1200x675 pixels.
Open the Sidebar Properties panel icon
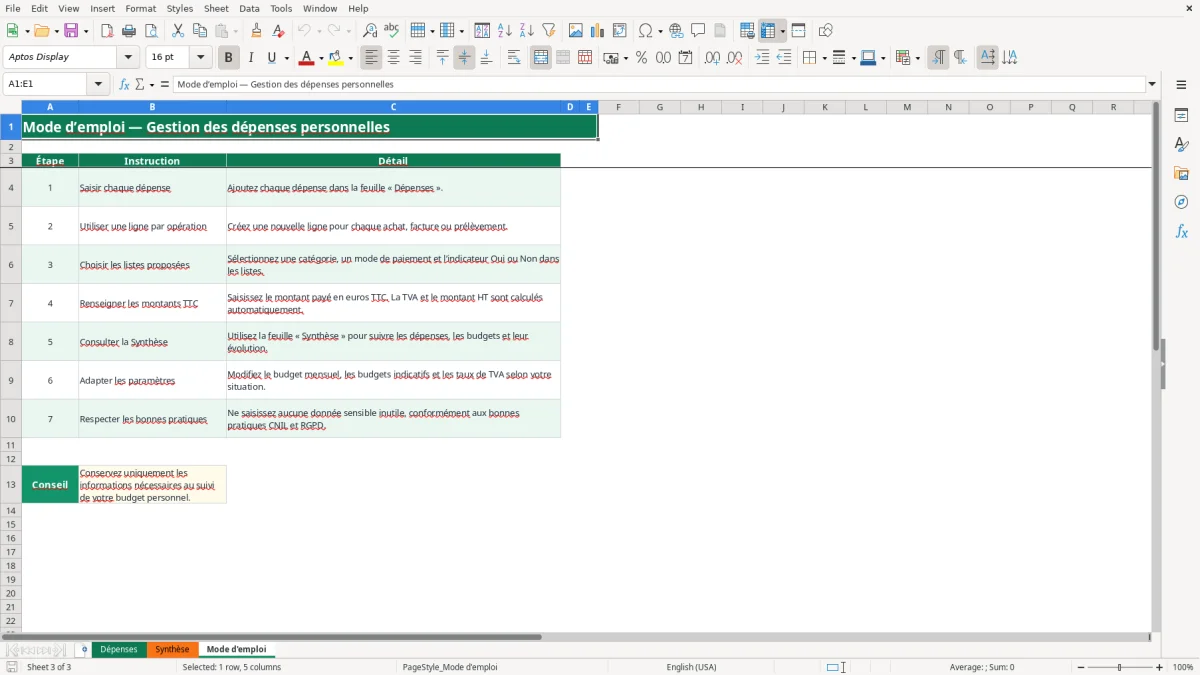[x=1181, y=115]
